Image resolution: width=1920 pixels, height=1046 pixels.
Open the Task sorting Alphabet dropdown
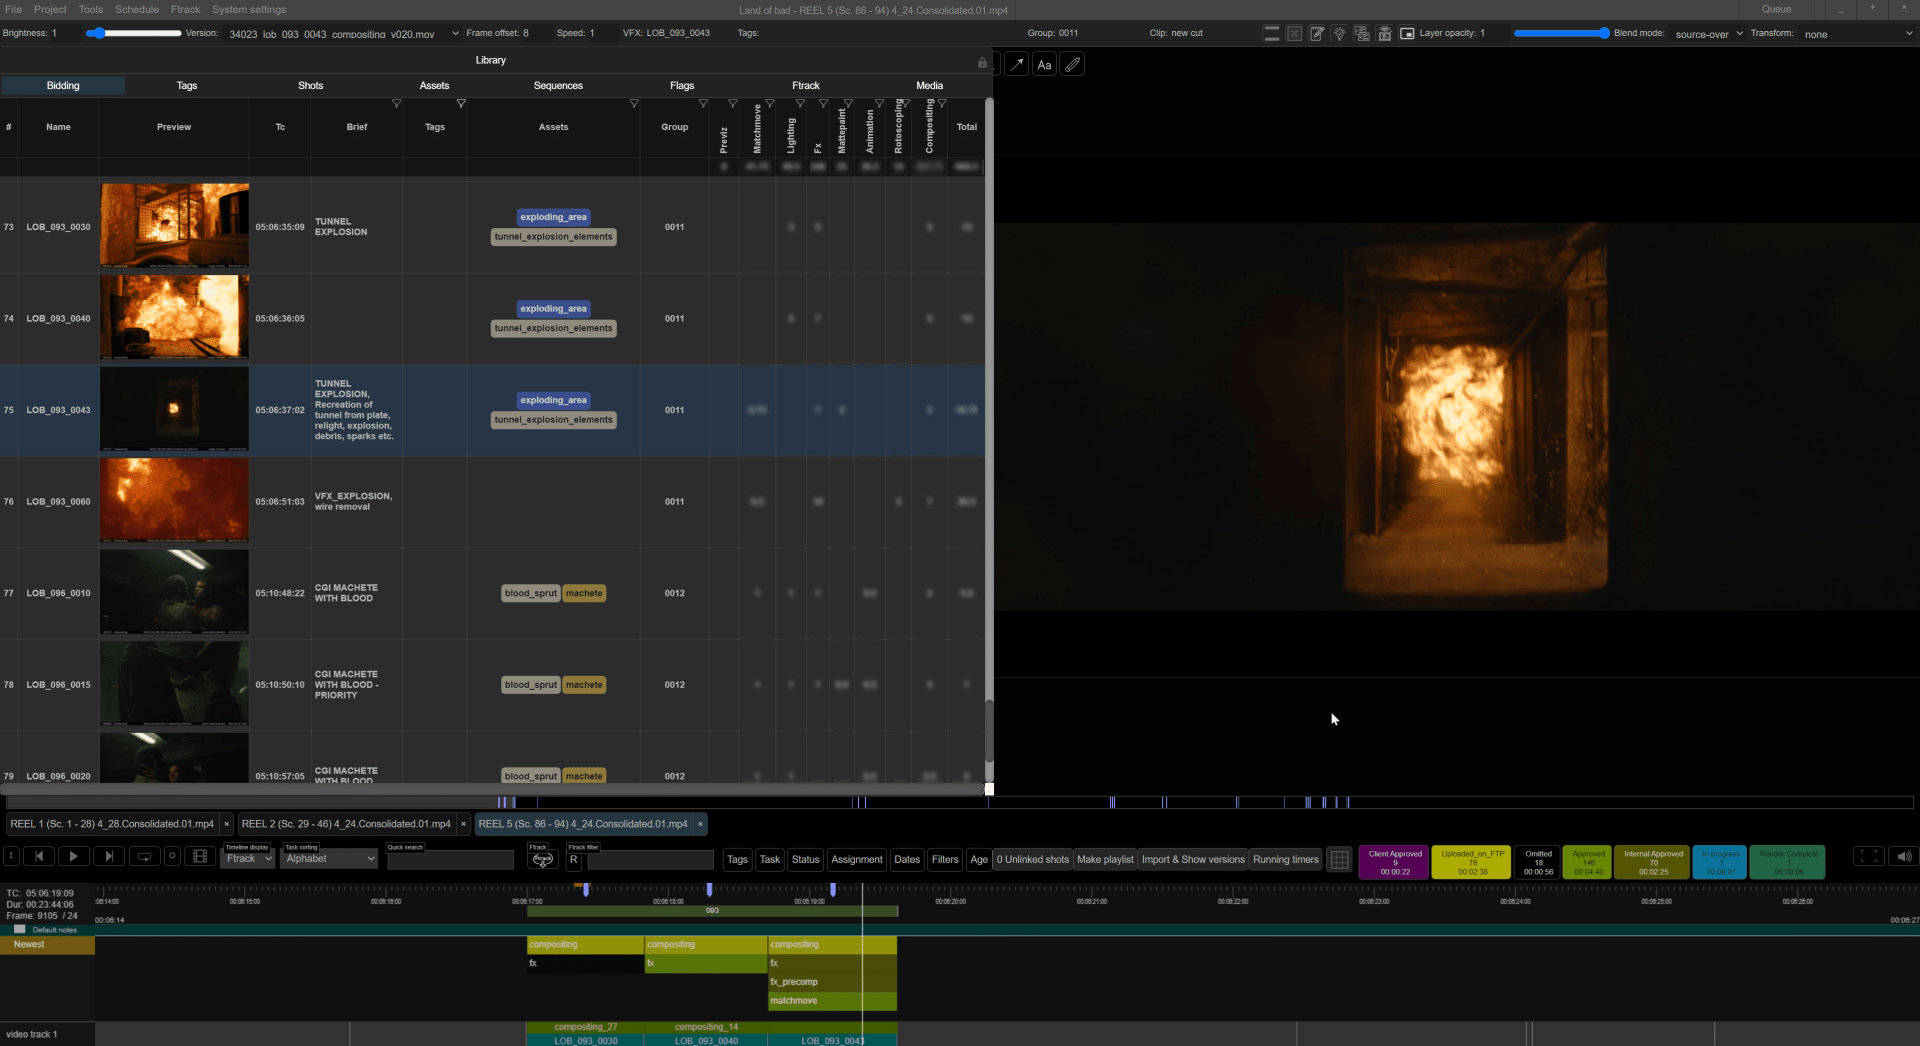point(329,859)
